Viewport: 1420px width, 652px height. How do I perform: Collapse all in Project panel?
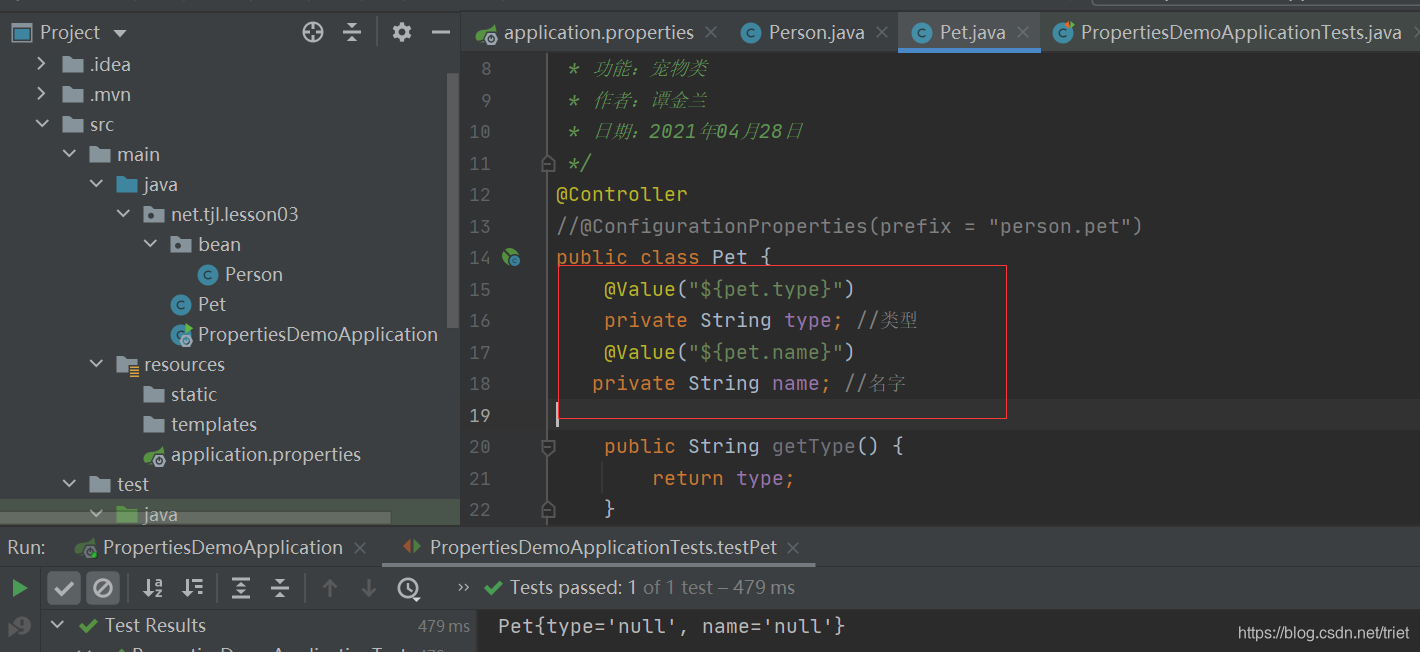click(x=352, y=32)
